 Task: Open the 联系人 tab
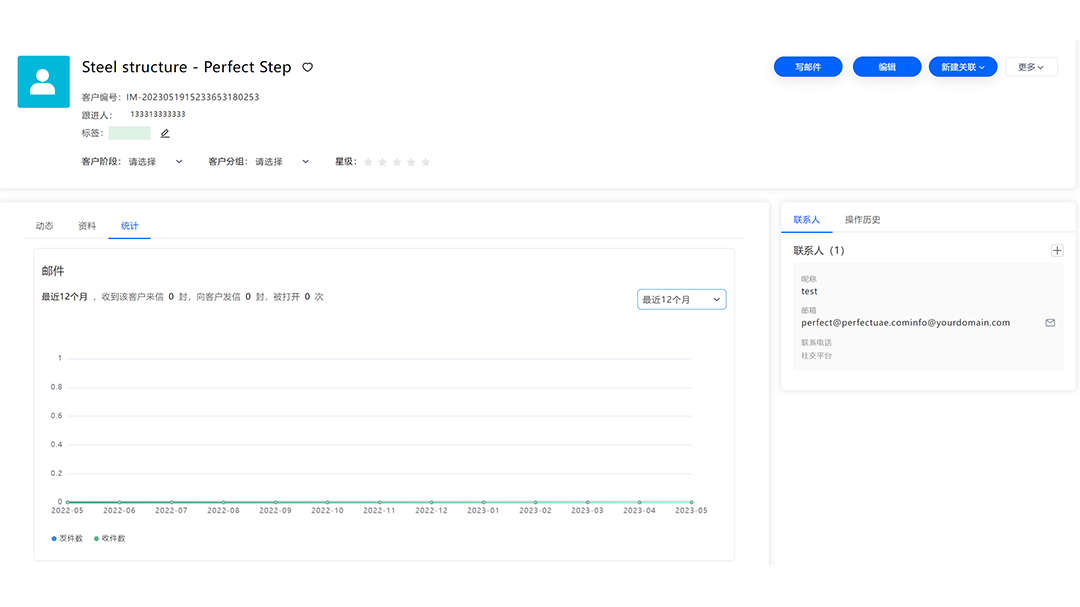(807, 220)
